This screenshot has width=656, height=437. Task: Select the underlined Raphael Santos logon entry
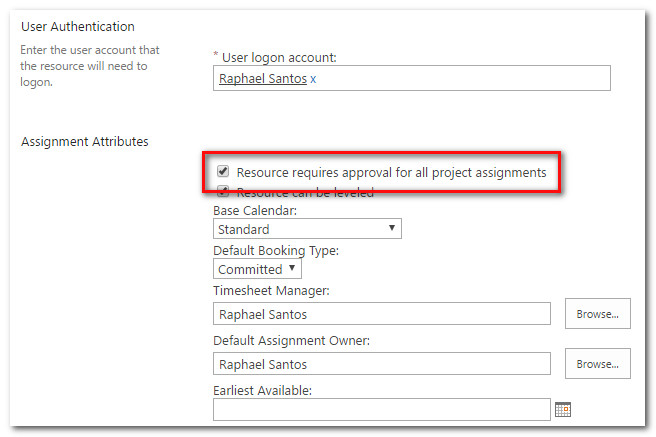[263, 79]
